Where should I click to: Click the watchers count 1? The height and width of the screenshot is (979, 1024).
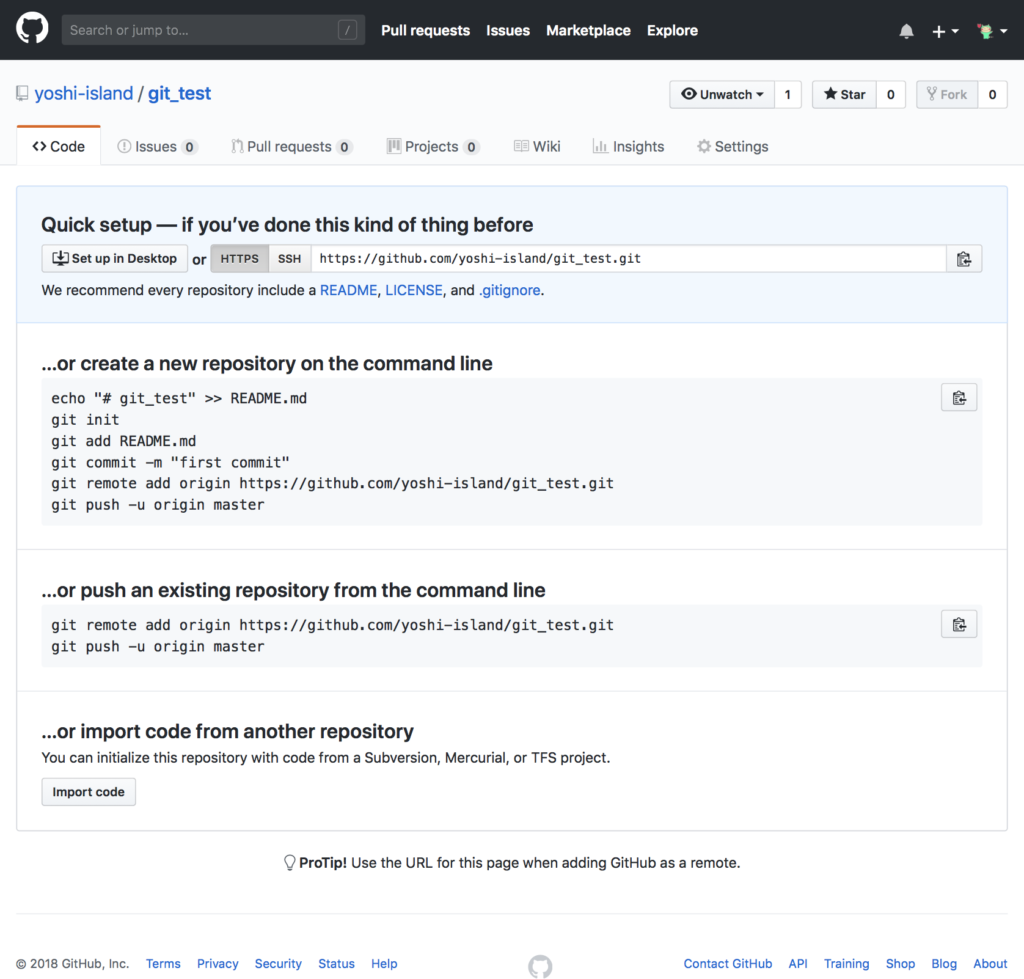coord(788,95)
